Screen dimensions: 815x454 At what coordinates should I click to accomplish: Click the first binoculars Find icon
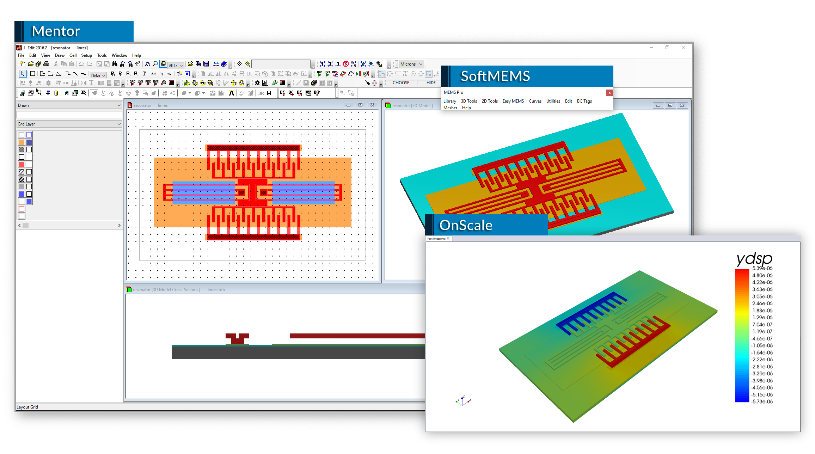coord(115,64)
